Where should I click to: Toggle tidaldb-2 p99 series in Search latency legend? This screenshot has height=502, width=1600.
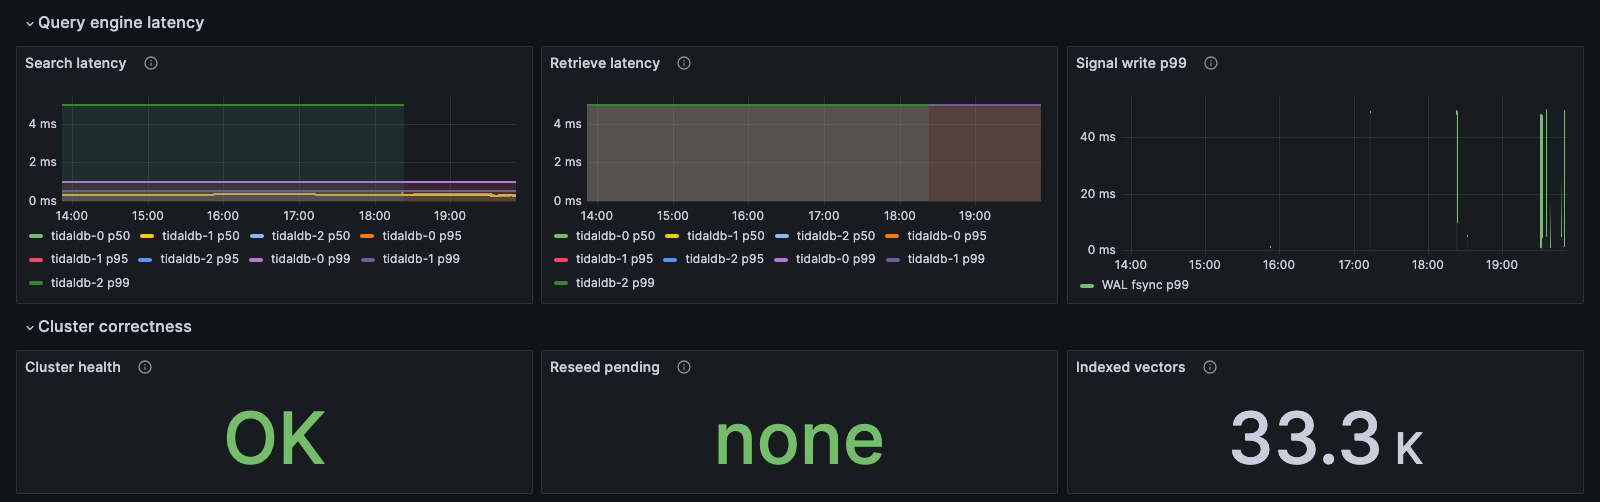[x=79, y=283]
